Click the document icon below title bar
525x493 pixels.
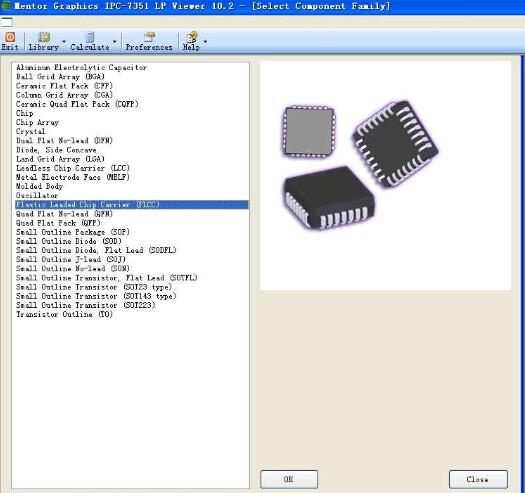(x=6, y=22)
